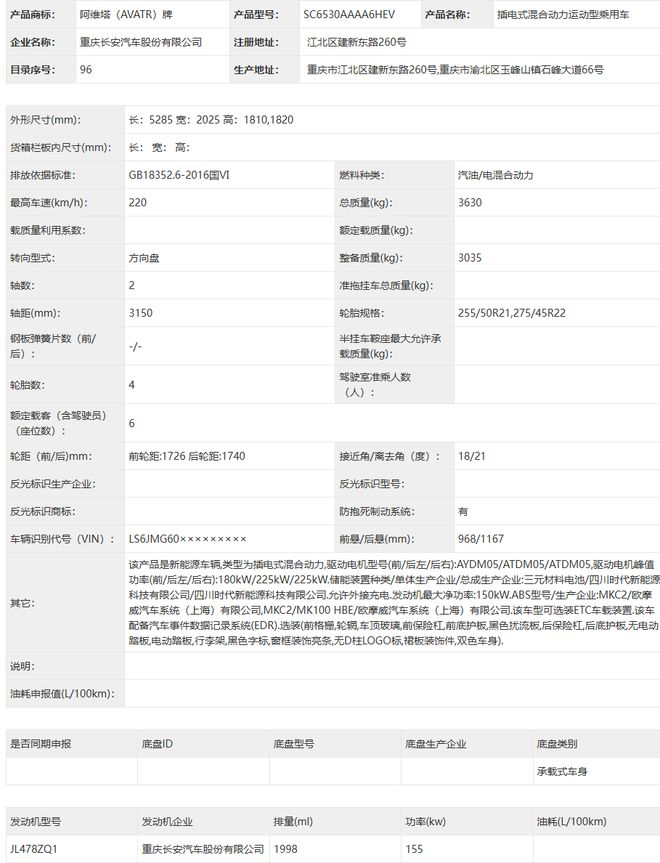This screenshot has height=863, width=660.
Task: Click the max speed value 220
Action: pos(138,203)
